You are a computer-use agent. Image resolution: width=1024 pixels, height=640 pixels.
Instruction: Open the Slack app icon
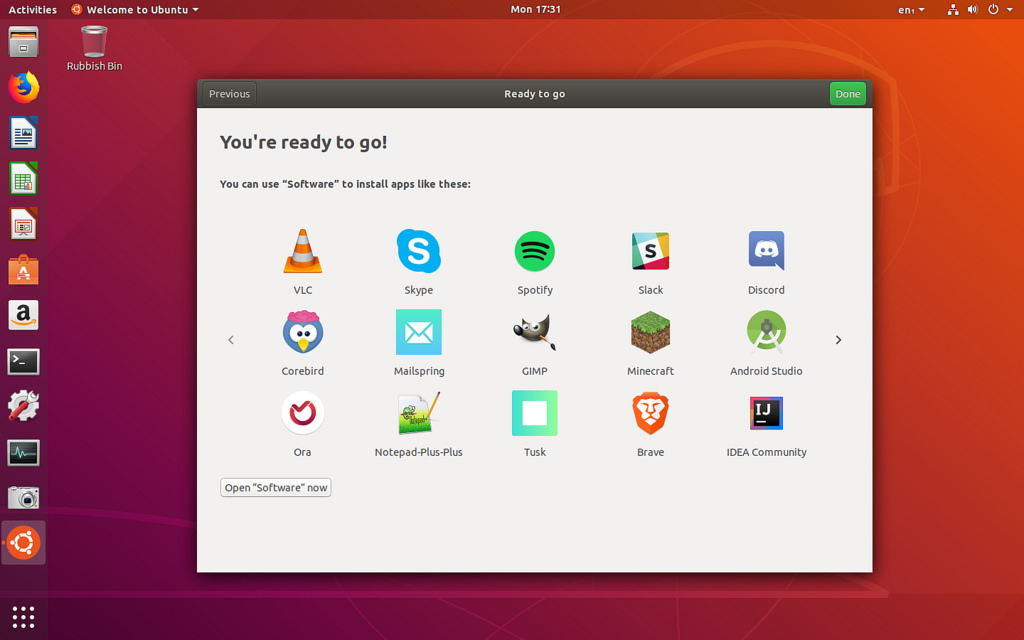pyautogui.click(x=650, y=251)
